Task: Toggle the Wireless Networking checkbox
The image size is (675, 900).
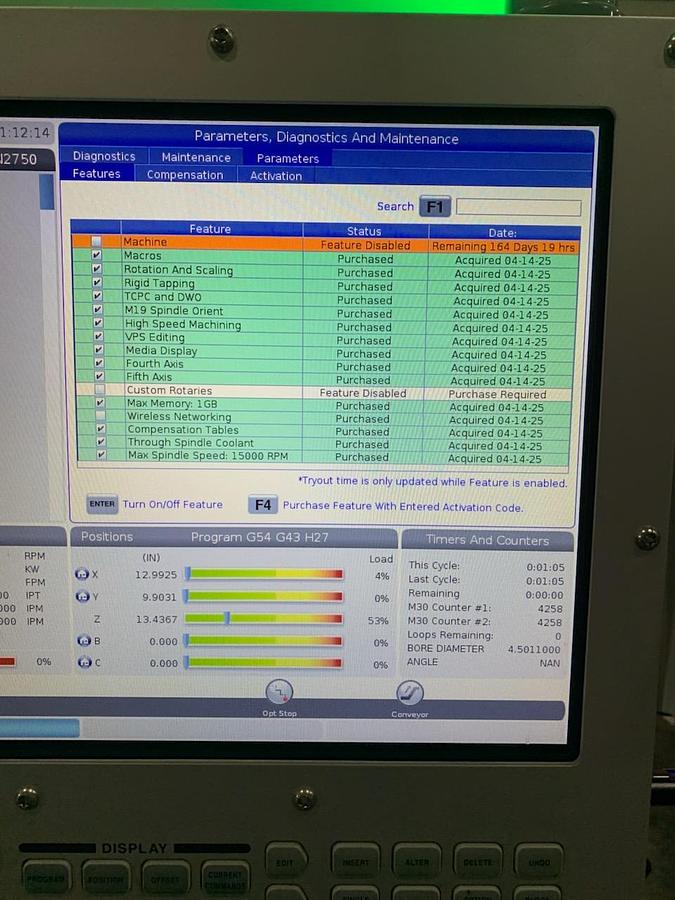Action: (x=100, y=416)
